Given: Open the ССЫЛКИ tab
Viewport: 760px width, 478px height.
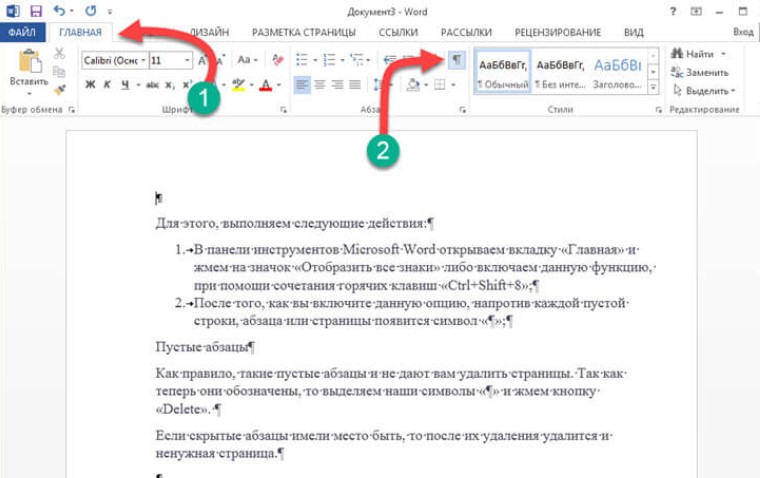Looking at the screenshot, I should point(398,32).
